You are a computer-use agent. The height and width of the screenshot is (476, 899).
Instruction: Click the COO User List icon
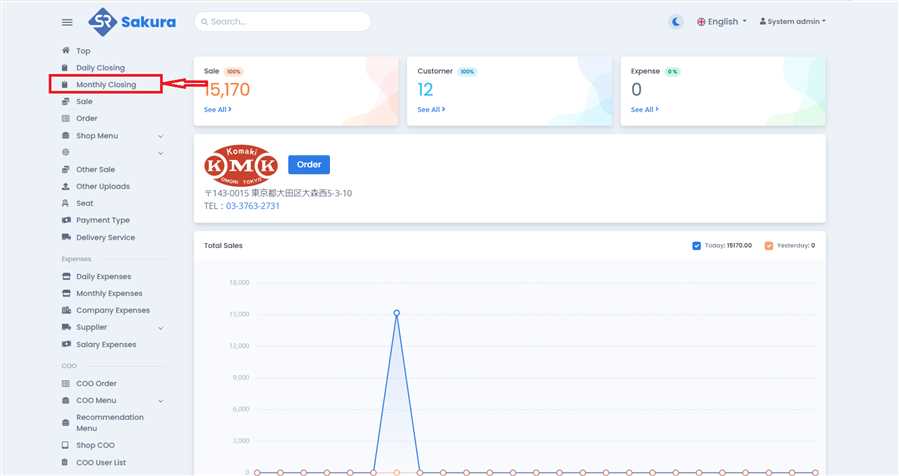(66, 462)
